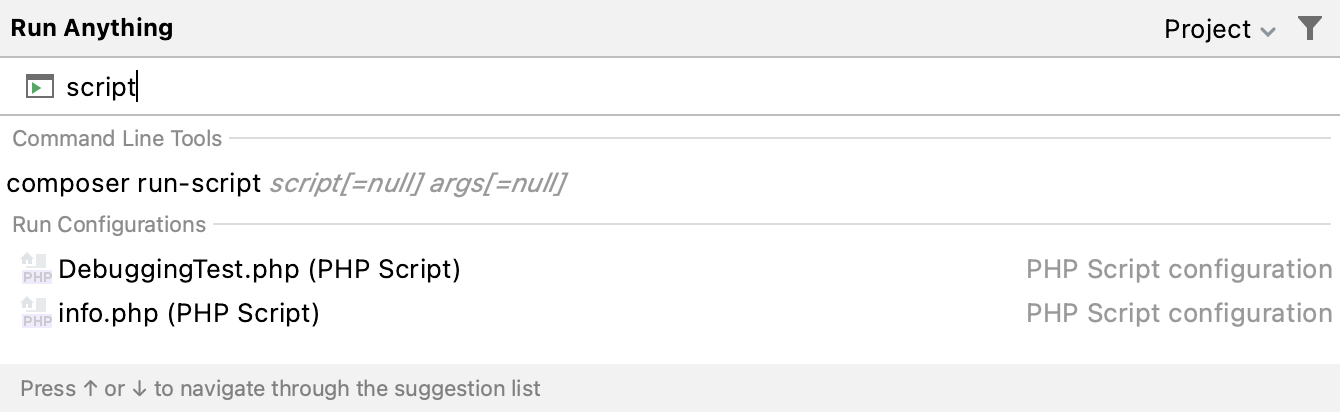Select DebuggingTest.php (PHP Script) configuration
Image resolution: width=1340 pixels, height=412 pixels.
click(670, 269)
